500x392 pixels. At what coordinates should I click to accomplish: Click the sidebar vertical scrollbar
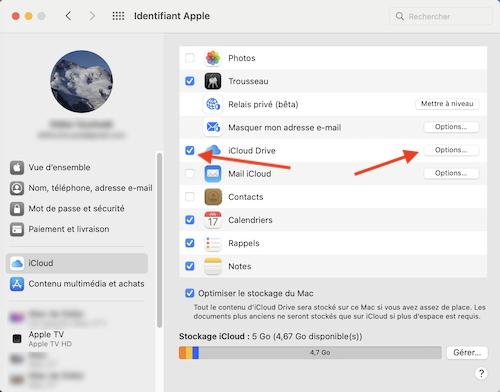pos(159,240)
